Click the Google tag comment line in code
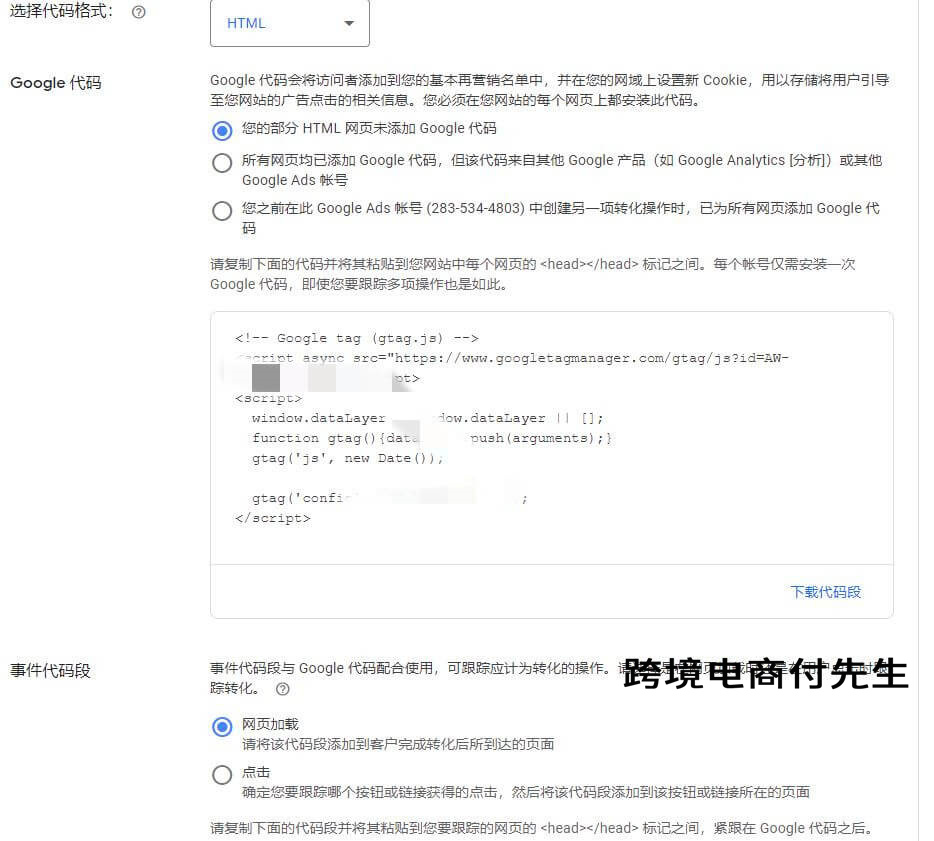This screenshot has height=841, width=934. coord(355,338)
